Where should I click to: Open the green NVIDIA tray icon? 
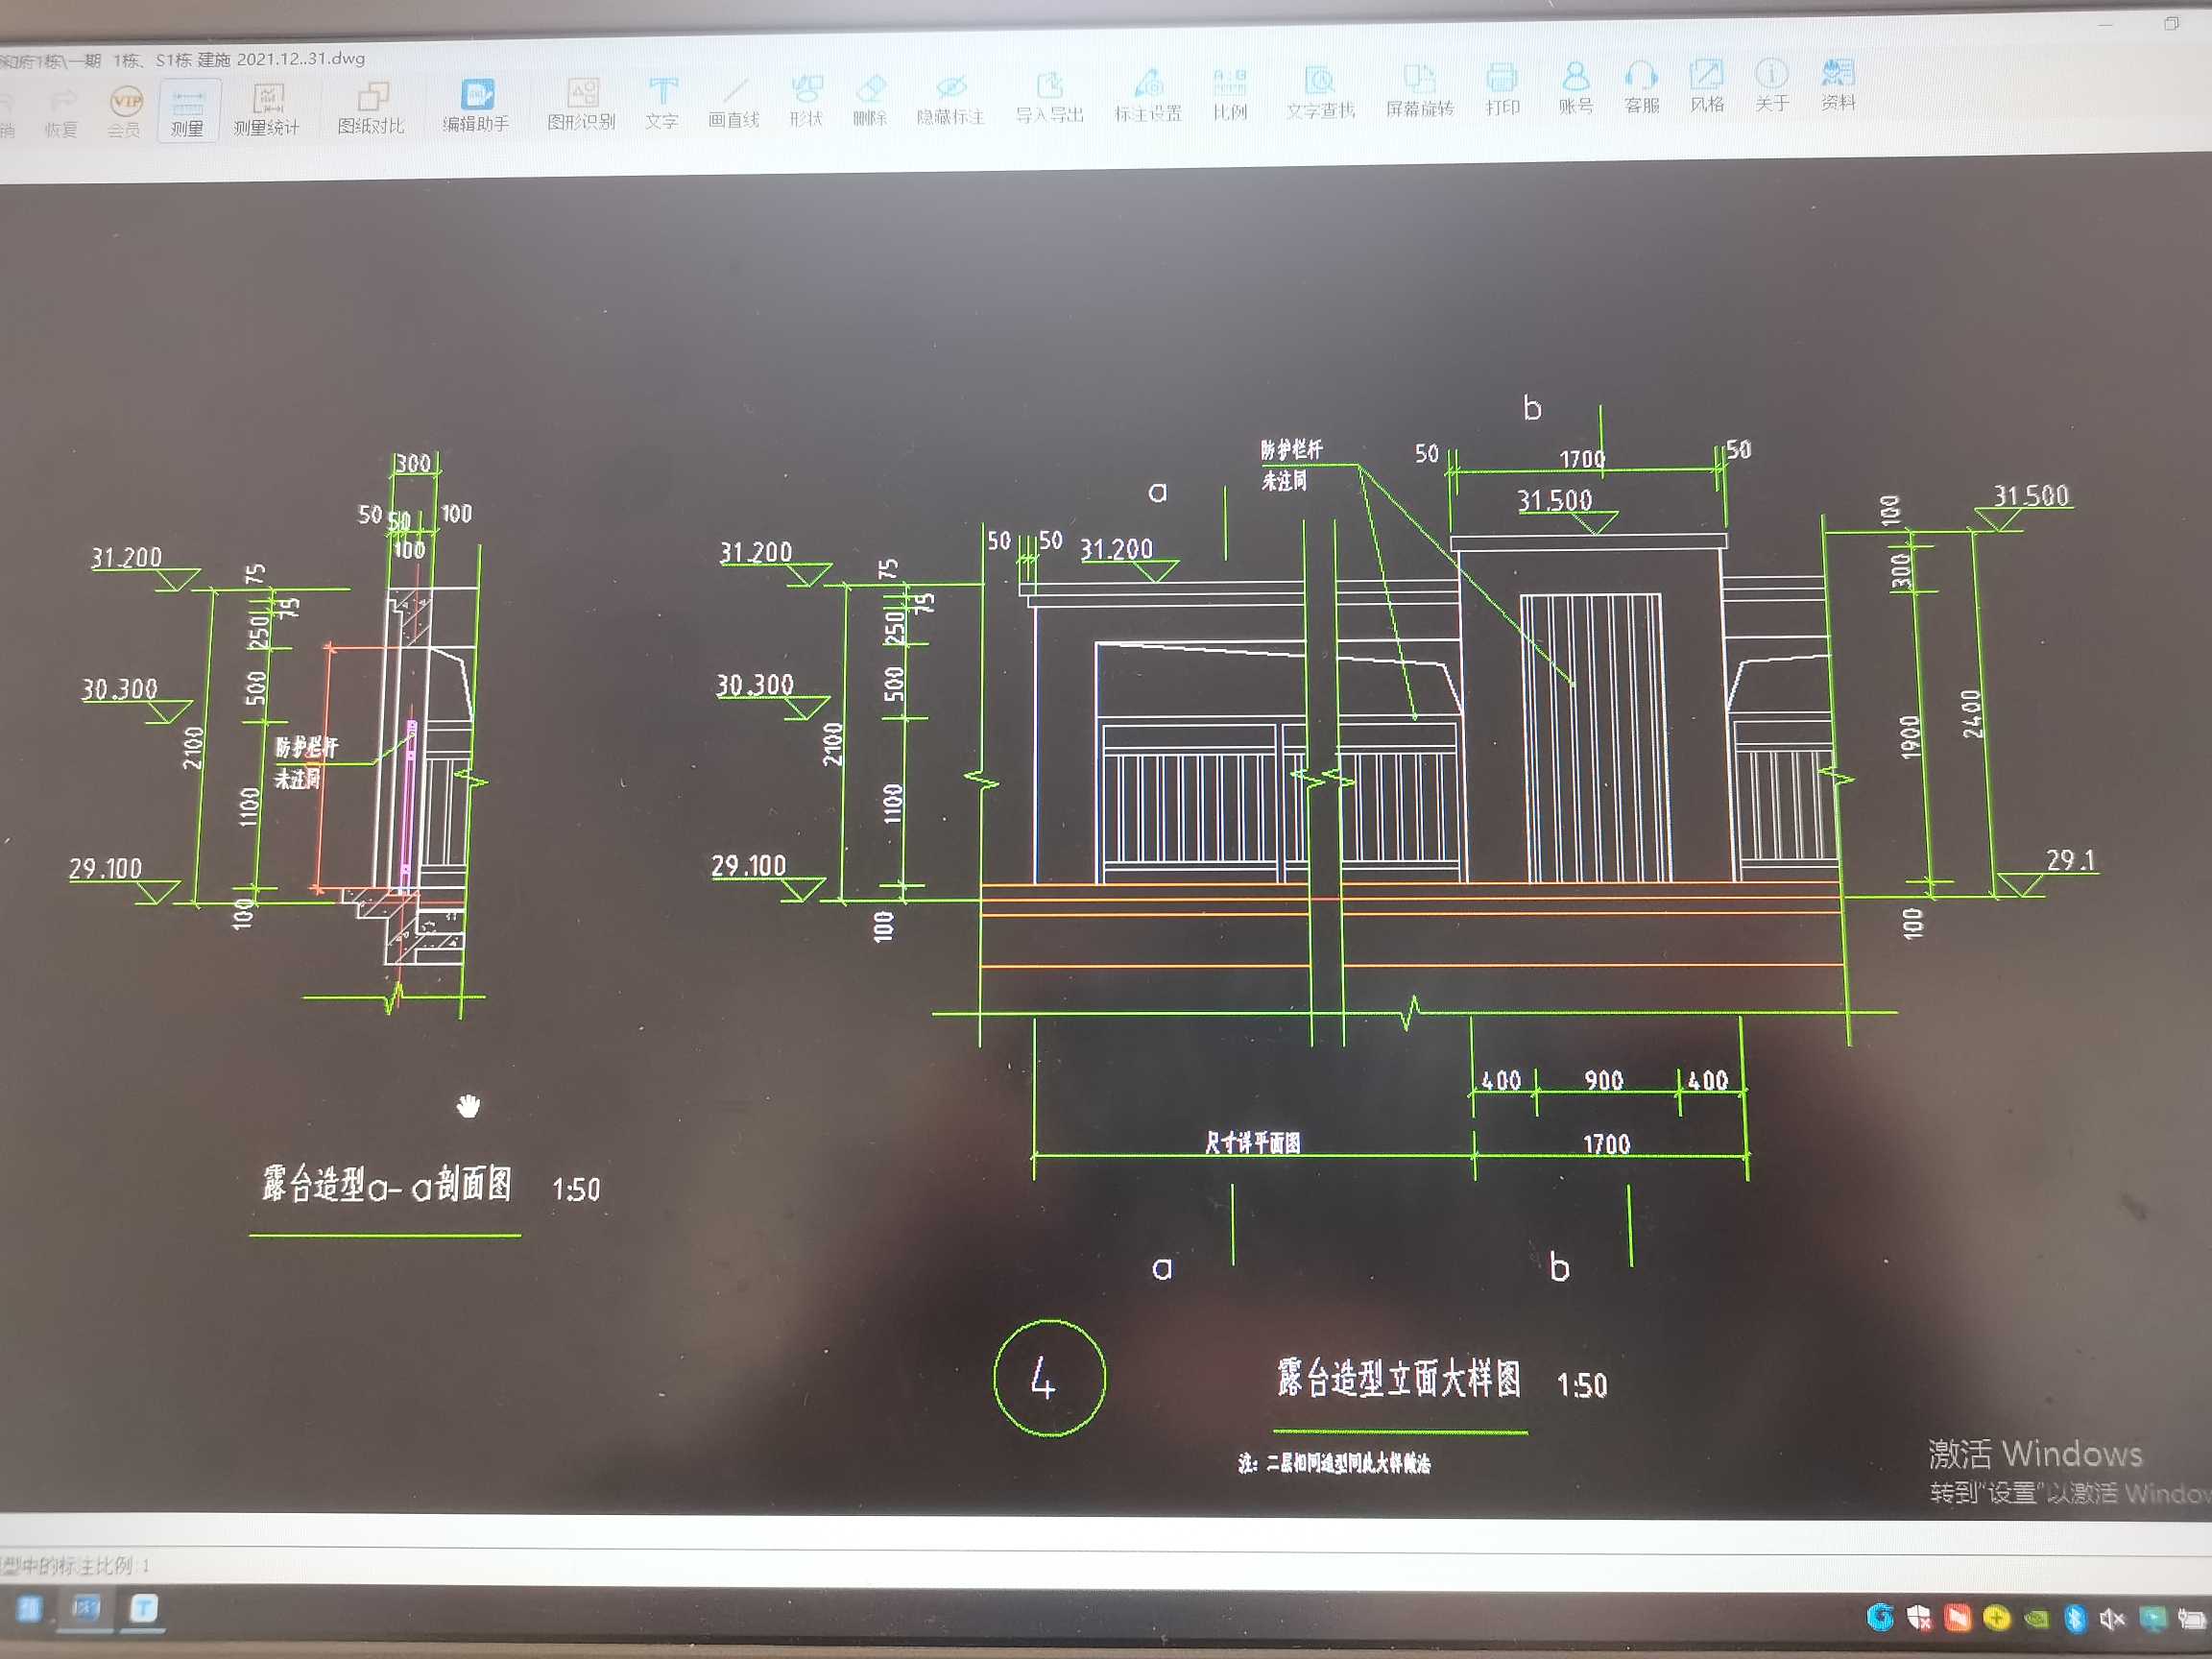(2035, 1618)
